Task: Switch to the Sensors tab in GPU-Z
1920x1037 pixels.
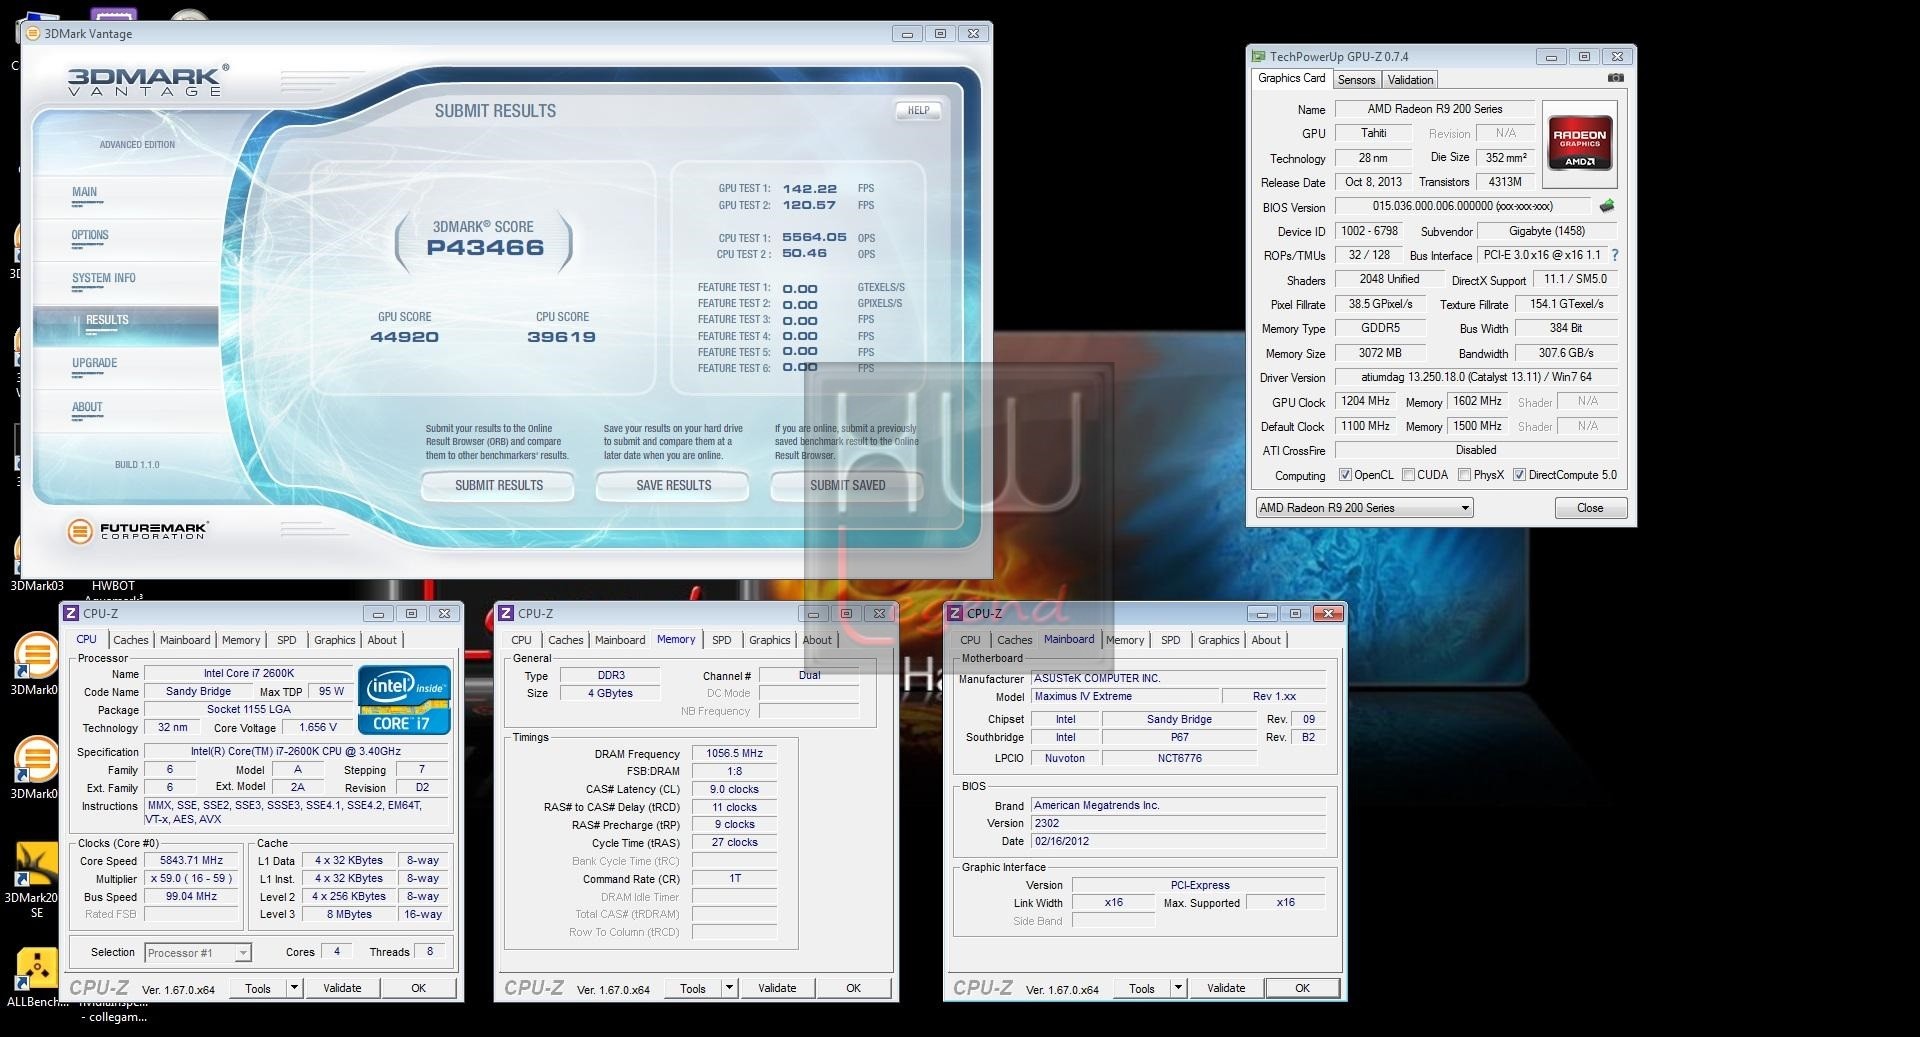Action: click(x=1356, y=79)
